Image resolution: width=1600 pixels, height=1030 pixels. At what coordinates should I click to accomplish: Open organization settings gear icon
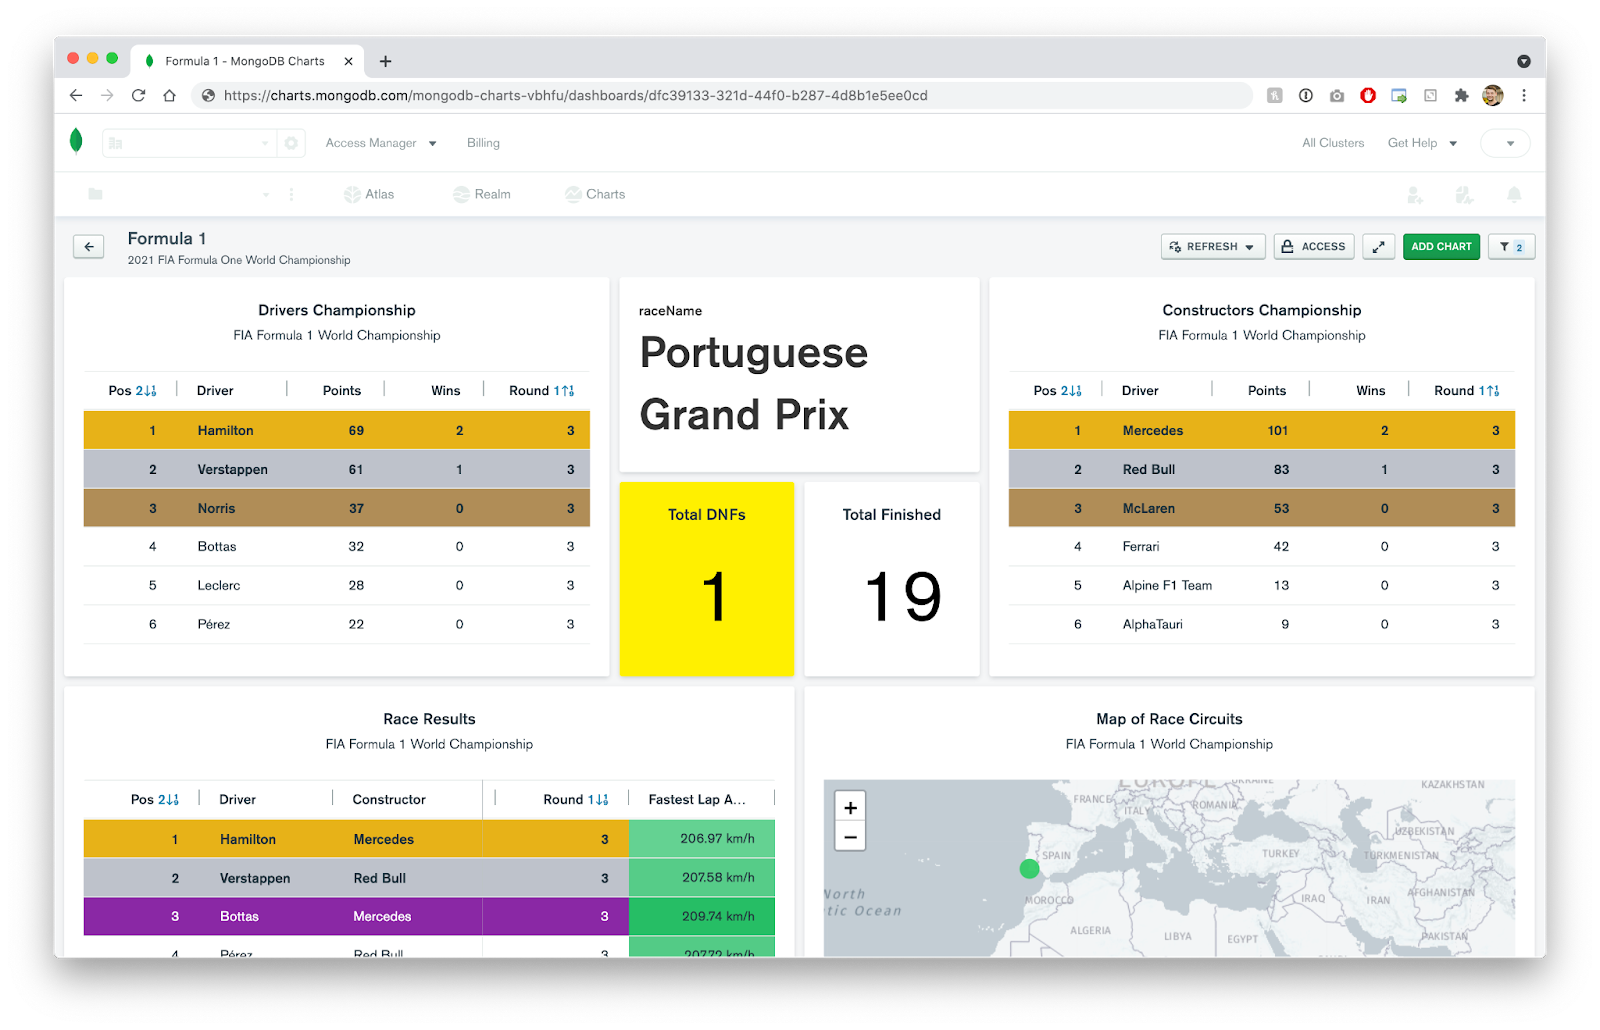click(x=291, y=143)
